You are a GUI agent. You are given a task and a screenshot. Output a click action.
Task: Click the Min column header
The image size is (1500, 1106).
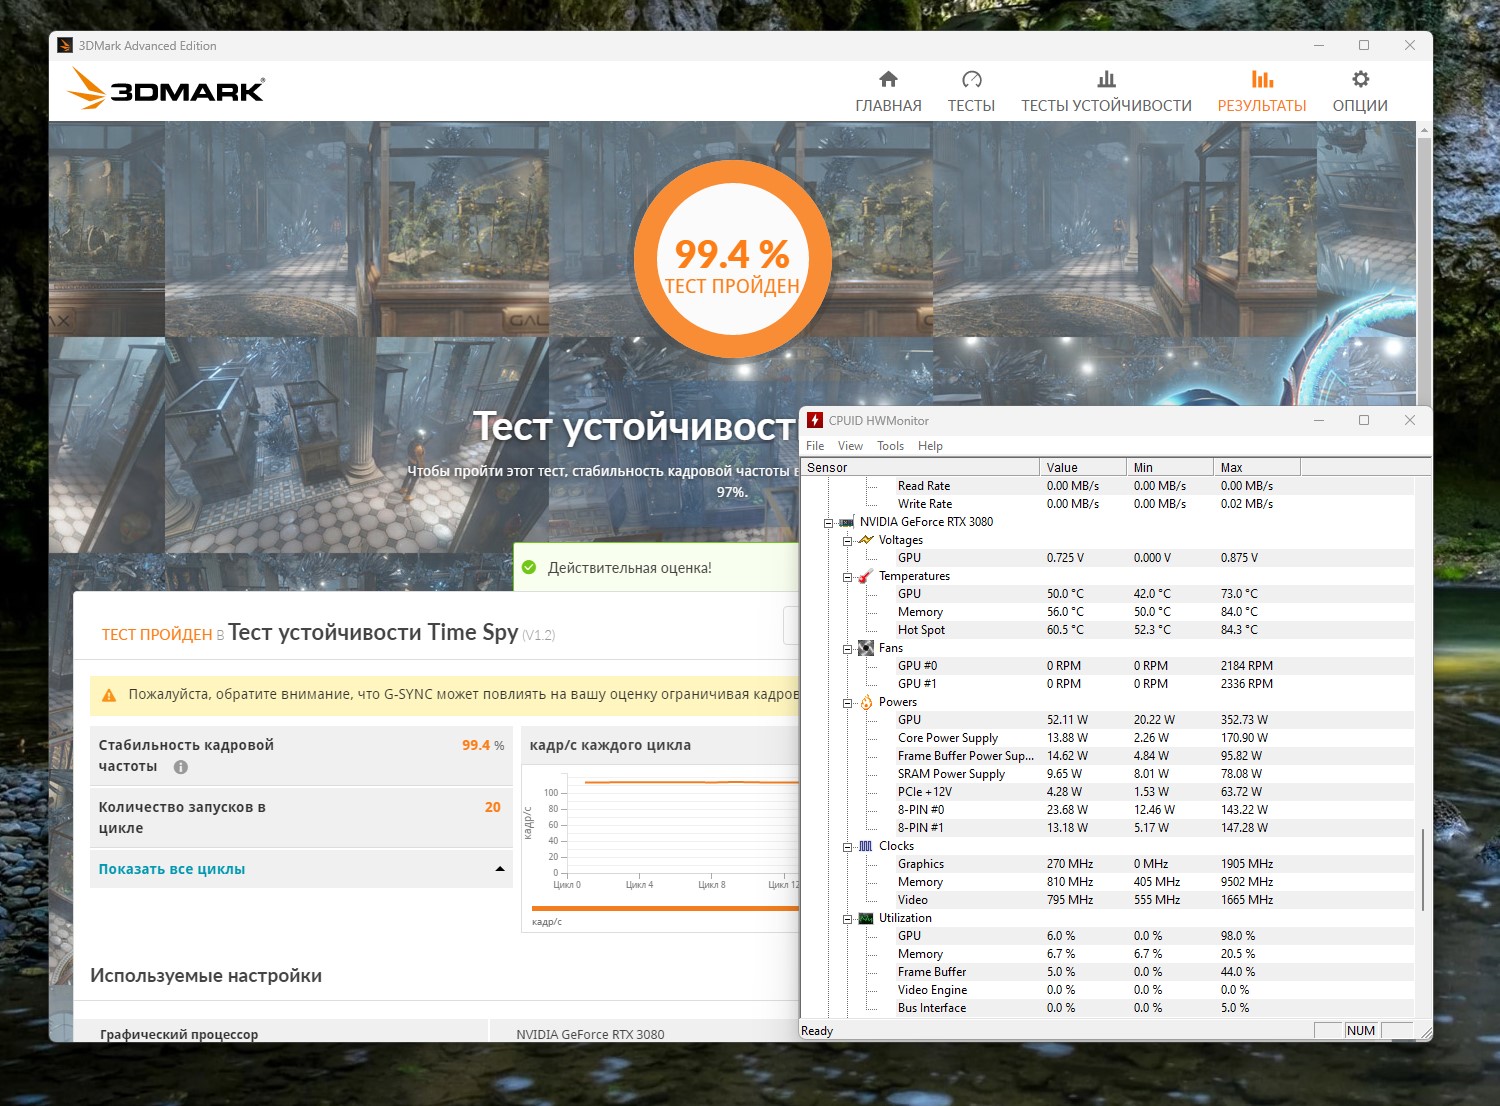(x=1170, y=467)
